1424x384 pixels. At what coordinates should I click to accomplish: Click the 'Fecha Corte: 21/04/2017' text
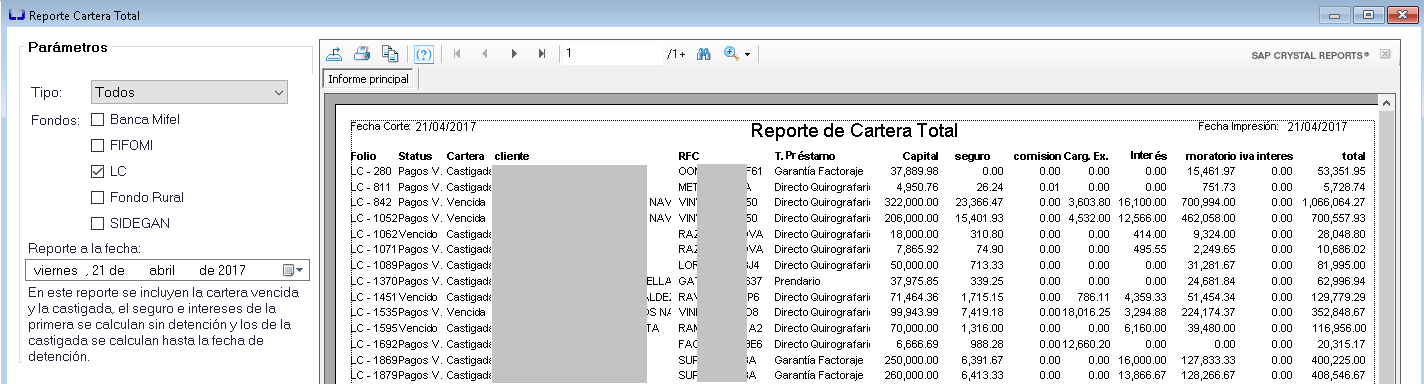pos(413,127)
